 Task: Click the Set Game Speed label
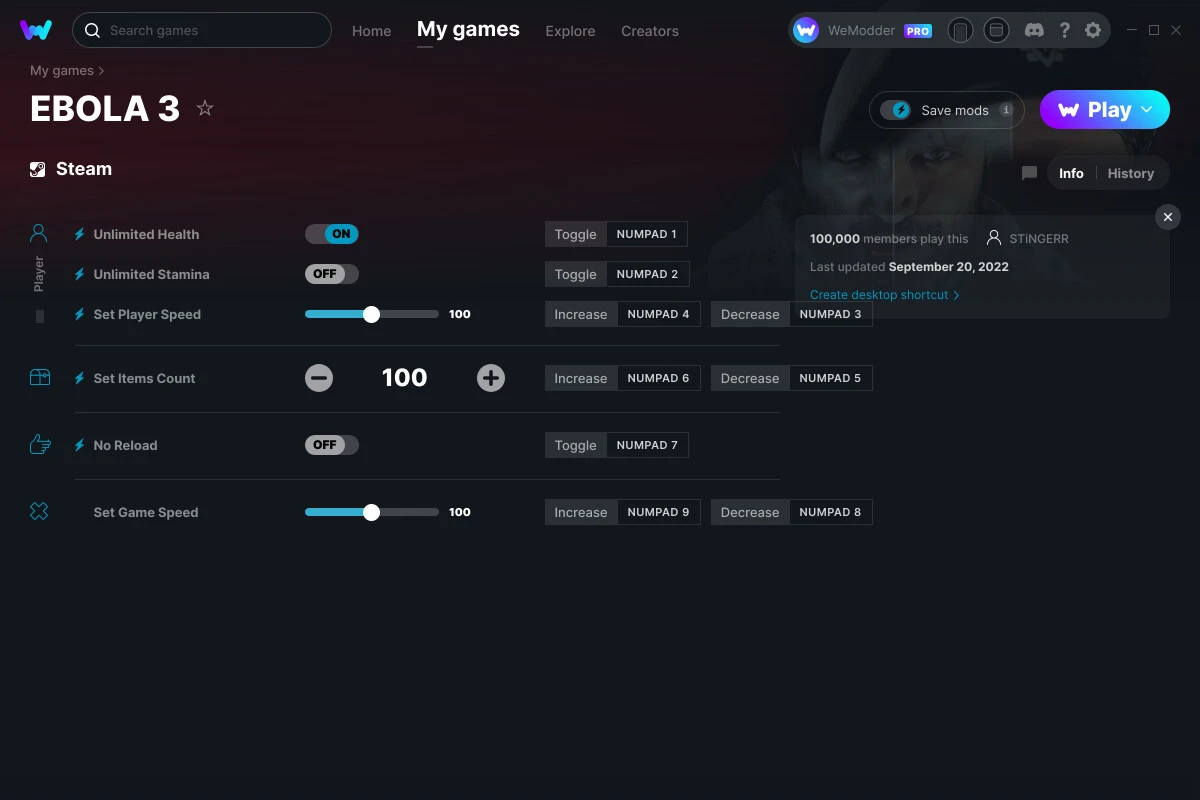(x=146, y=512)
